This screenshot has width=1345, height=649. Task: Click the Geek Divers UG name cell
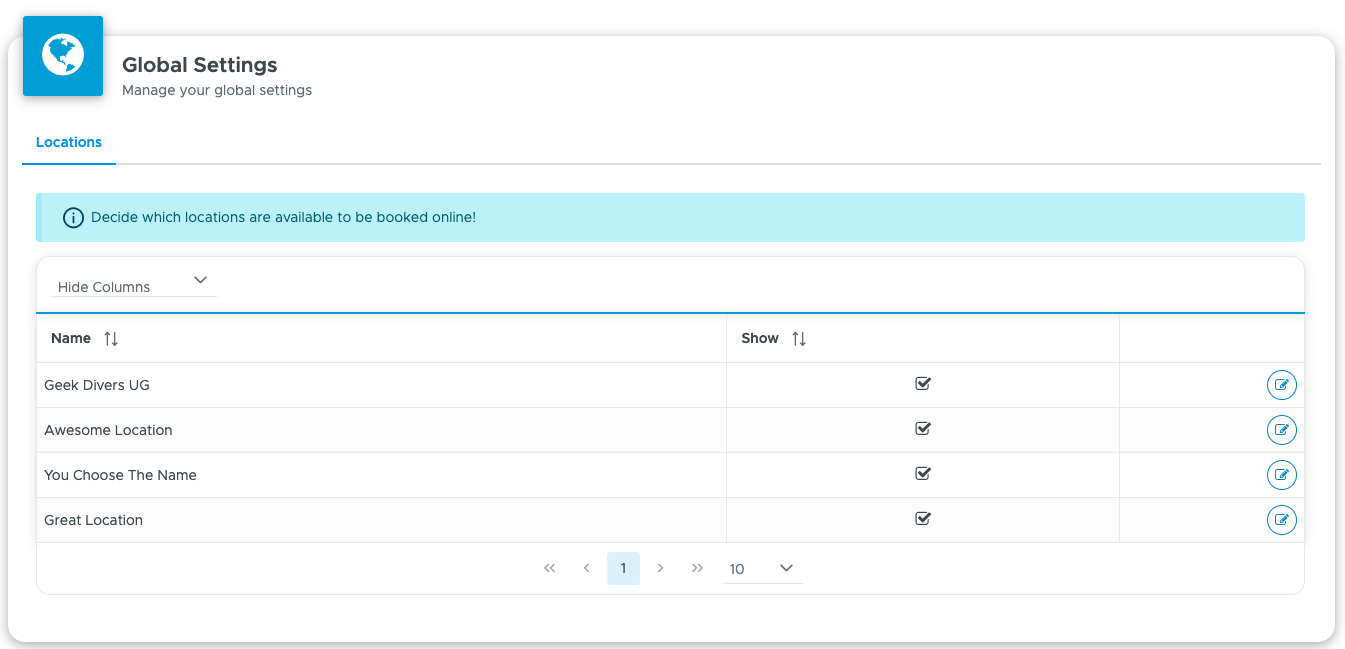pos(381,385)
